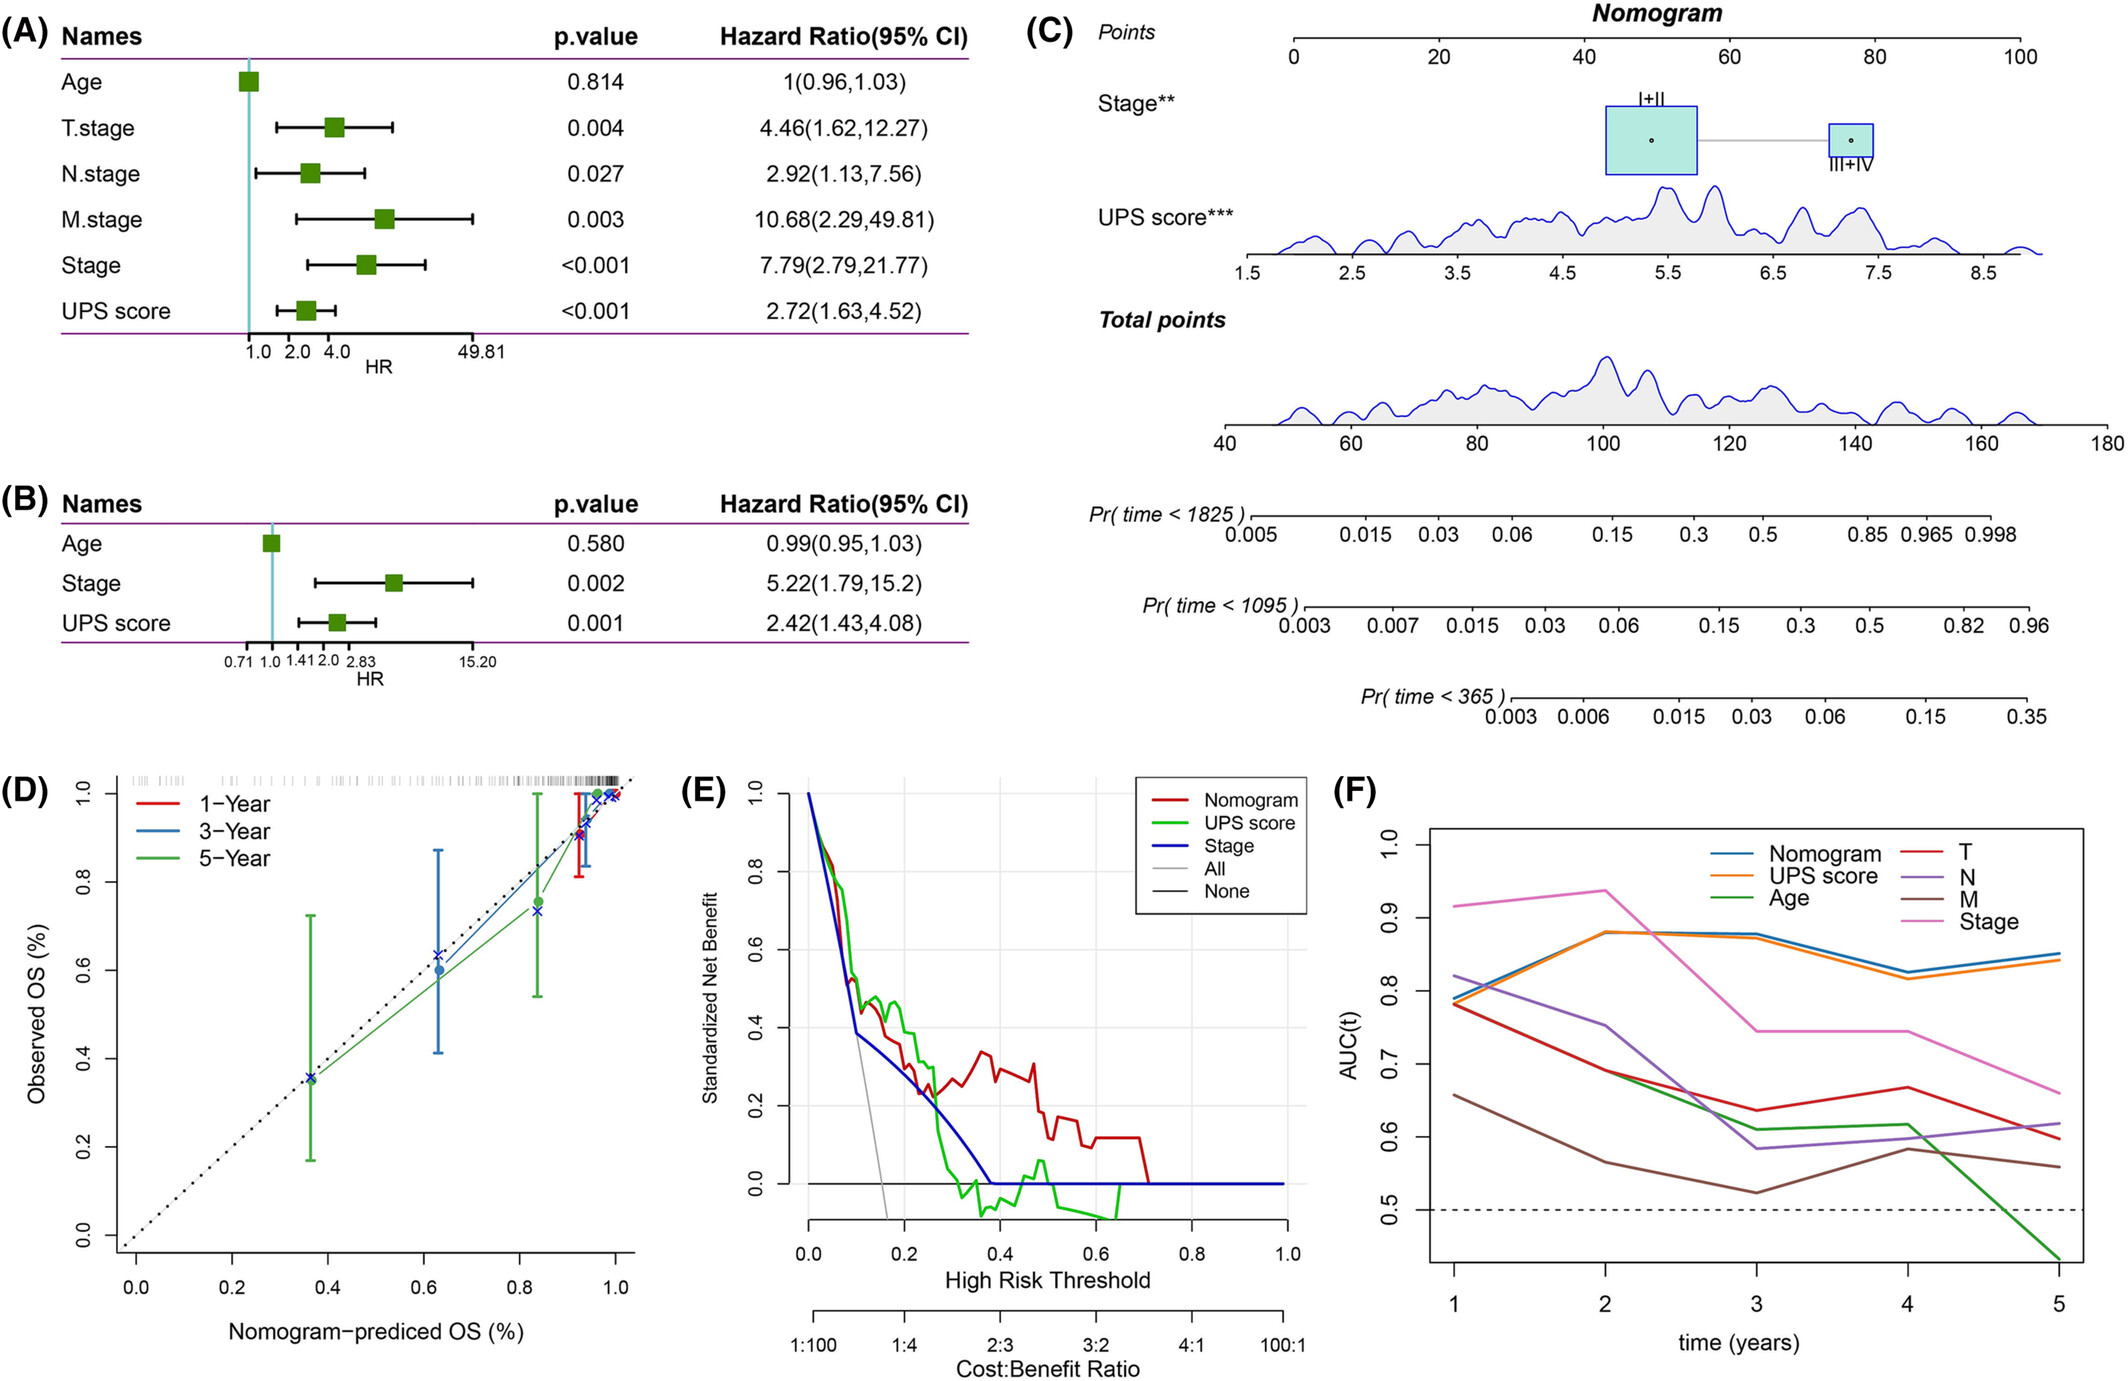Click the small III+IV stage box
The width and height of the screenshot is (2128, 1381).
point(1851,140)
